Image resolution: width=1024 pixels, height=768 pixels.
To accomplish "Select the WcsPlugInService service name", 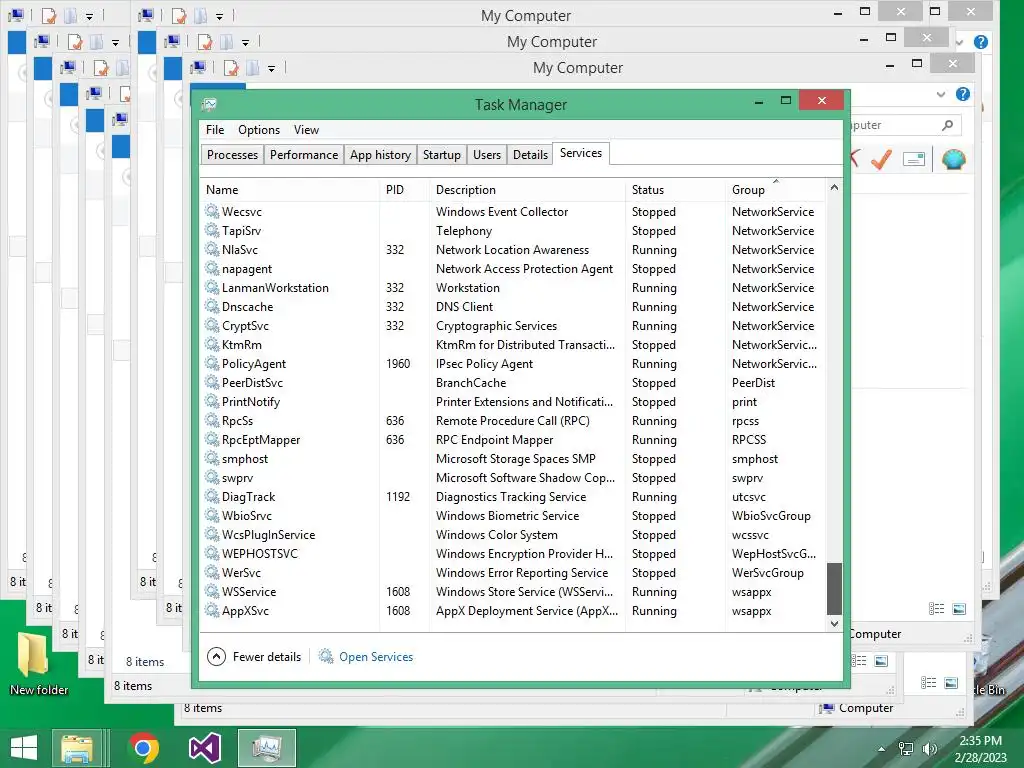I will point(268,534).
